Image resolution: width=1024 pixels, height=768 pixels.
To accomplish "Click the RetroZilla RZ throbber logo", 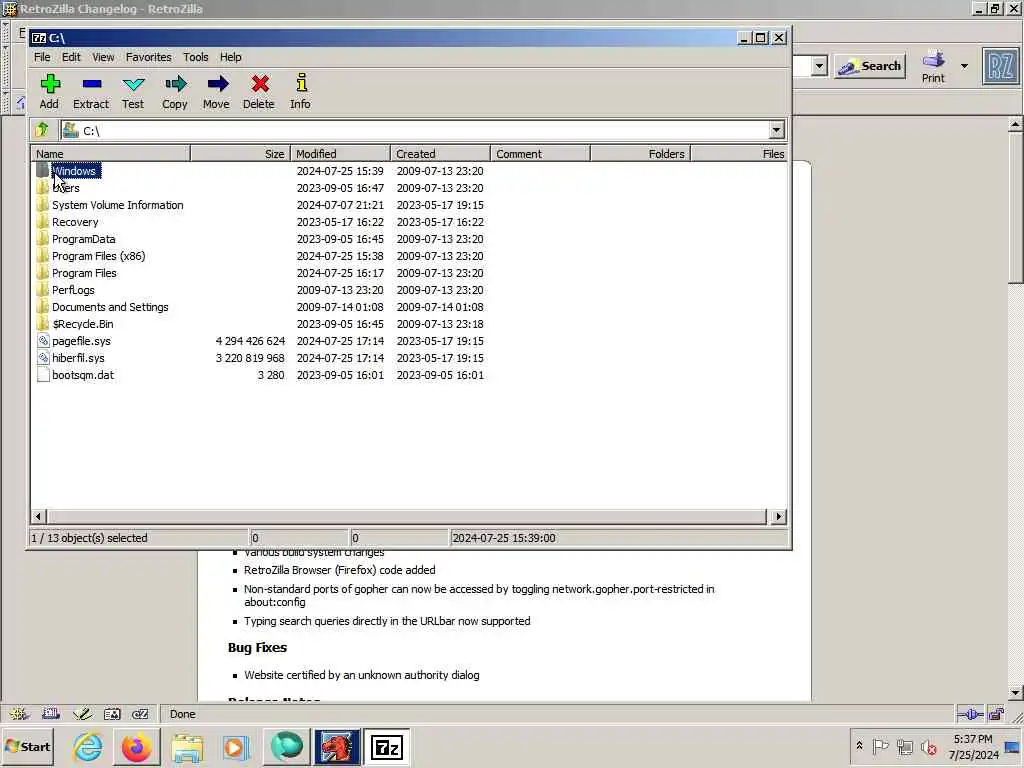I will (1000, 66).
